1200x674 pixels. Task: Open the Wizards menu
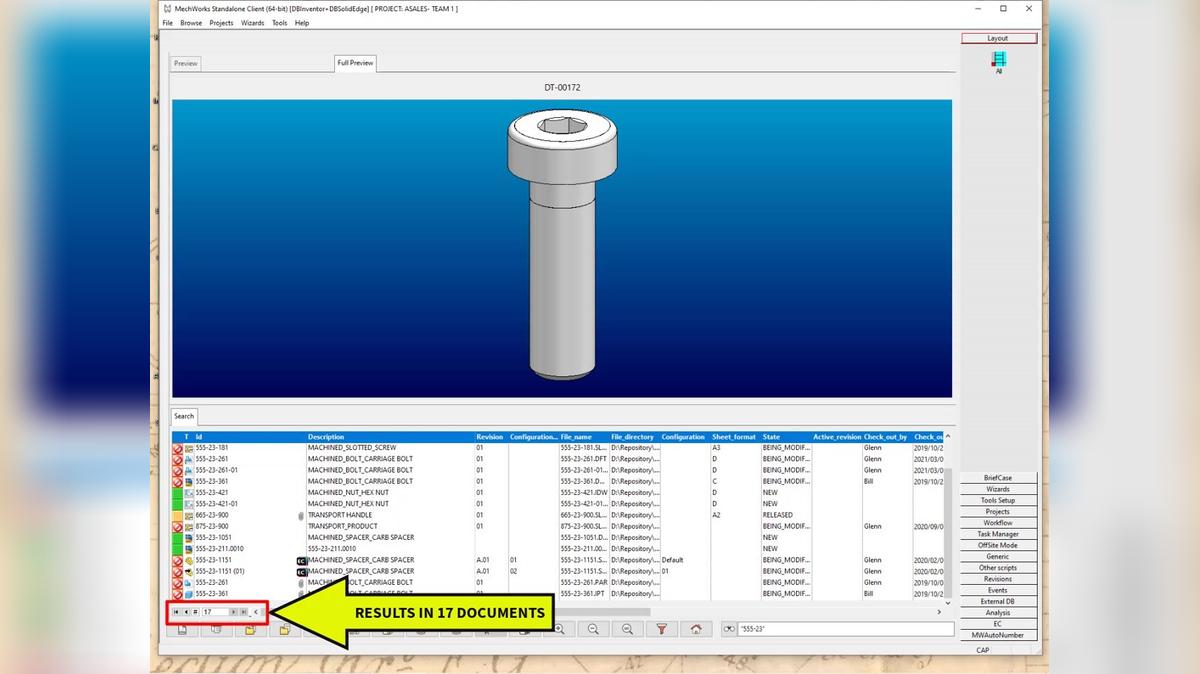click(x=253, y=23)
